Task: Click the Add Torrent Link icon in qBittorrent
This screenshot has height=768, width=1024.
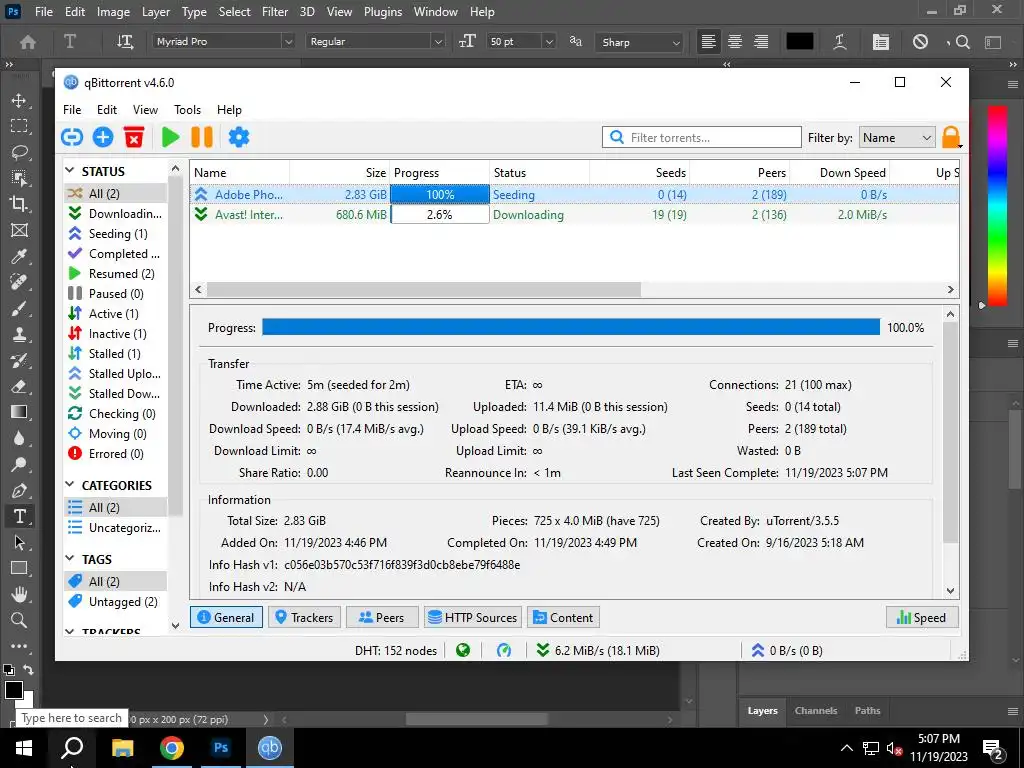Action: click(72, 137)
